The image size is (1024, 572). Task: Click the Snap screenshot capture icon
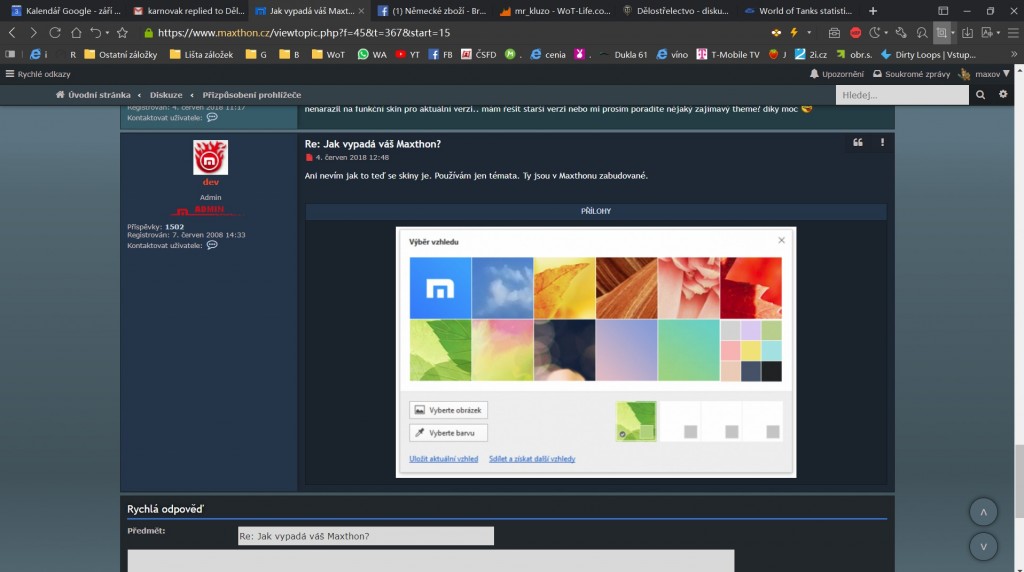click(942, 33)
